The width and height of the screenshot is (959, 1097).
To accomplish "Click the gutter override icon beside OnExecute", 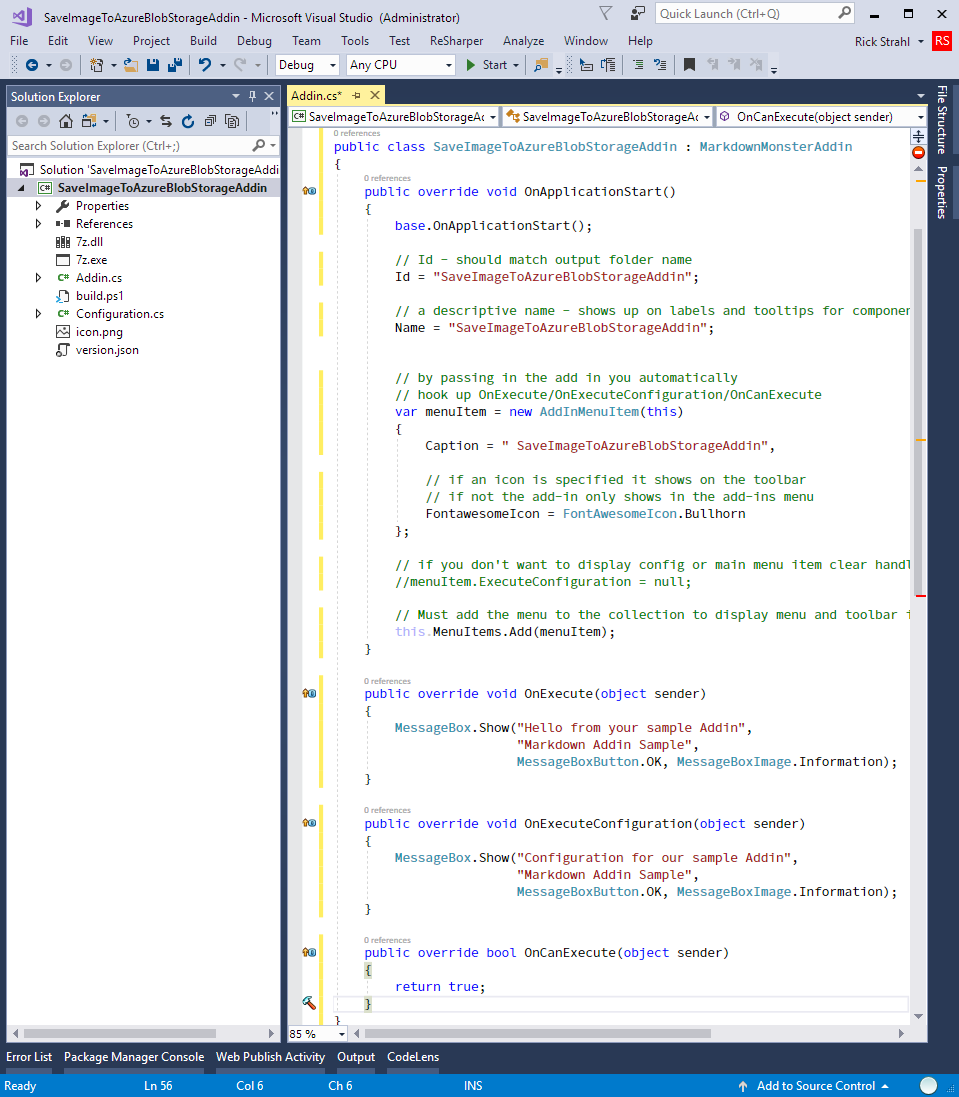I will coord(309,693).
